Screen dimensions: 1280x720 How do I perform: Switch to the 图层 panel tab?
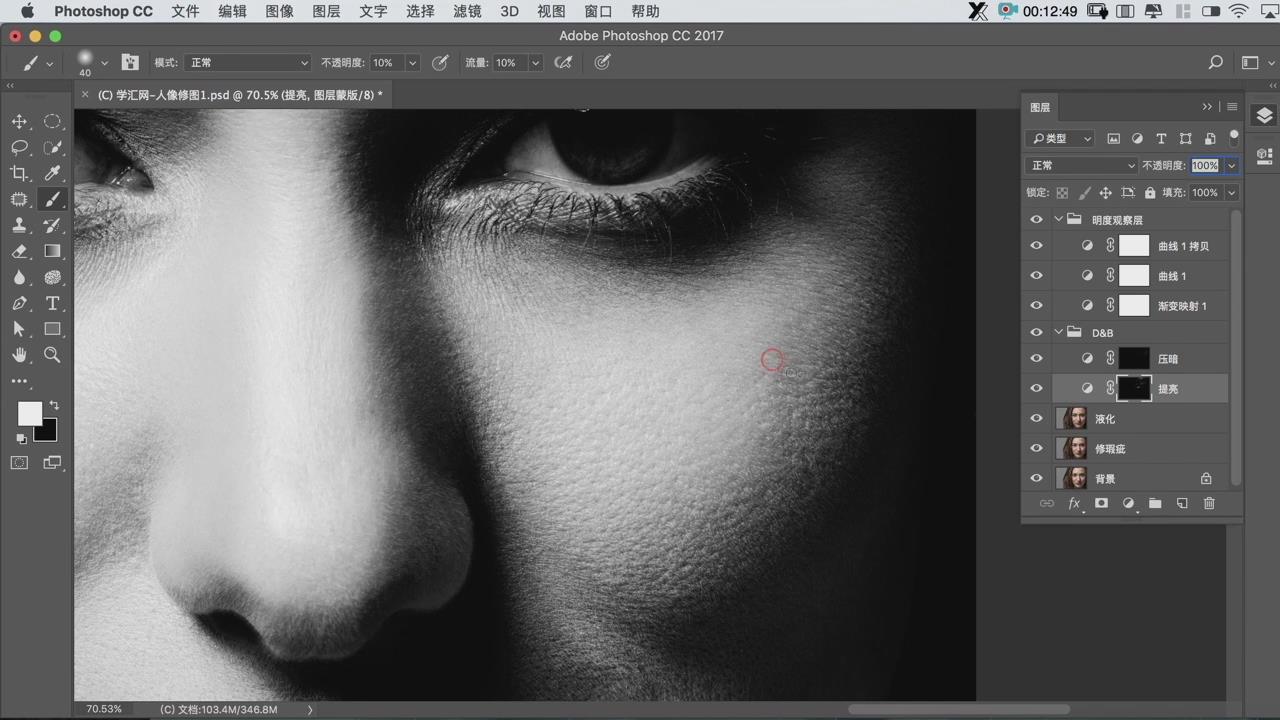pyautogui.click(x=1040, y=107)
